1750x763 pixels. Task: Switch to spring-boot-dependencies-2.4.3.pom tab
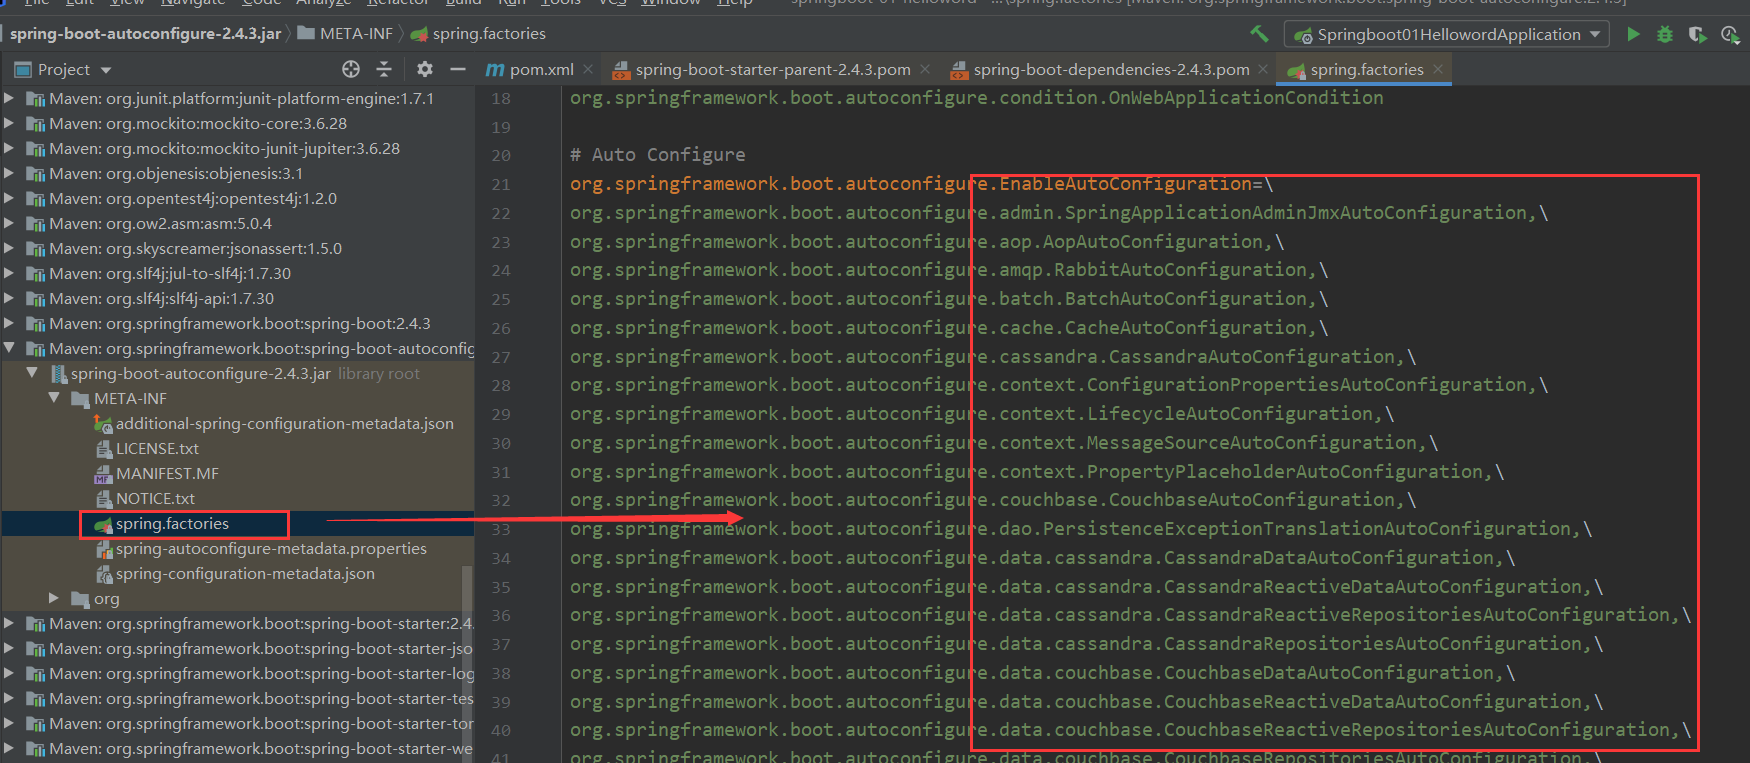[1111, 69]
